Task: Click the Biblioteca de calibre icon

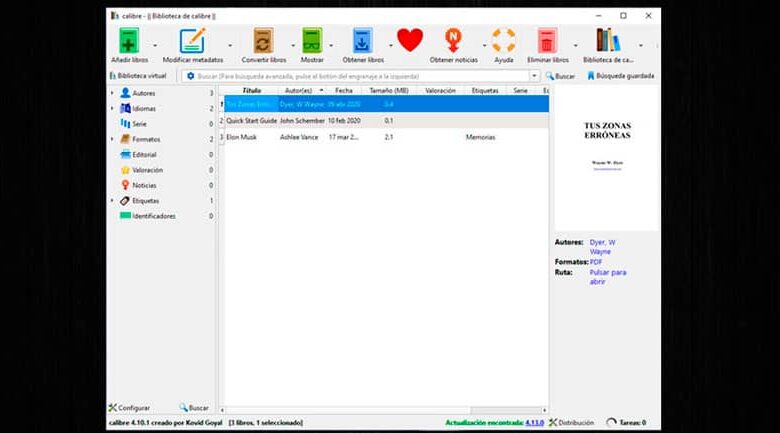Action: pyautogui.click(x=608, y=41)
